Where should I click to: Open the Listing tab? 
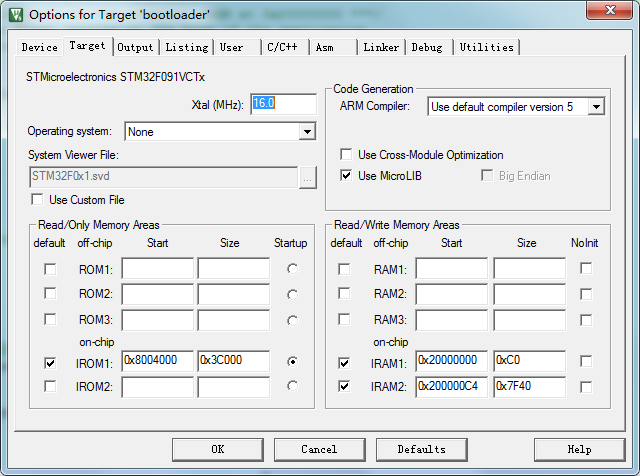point(187,47)
